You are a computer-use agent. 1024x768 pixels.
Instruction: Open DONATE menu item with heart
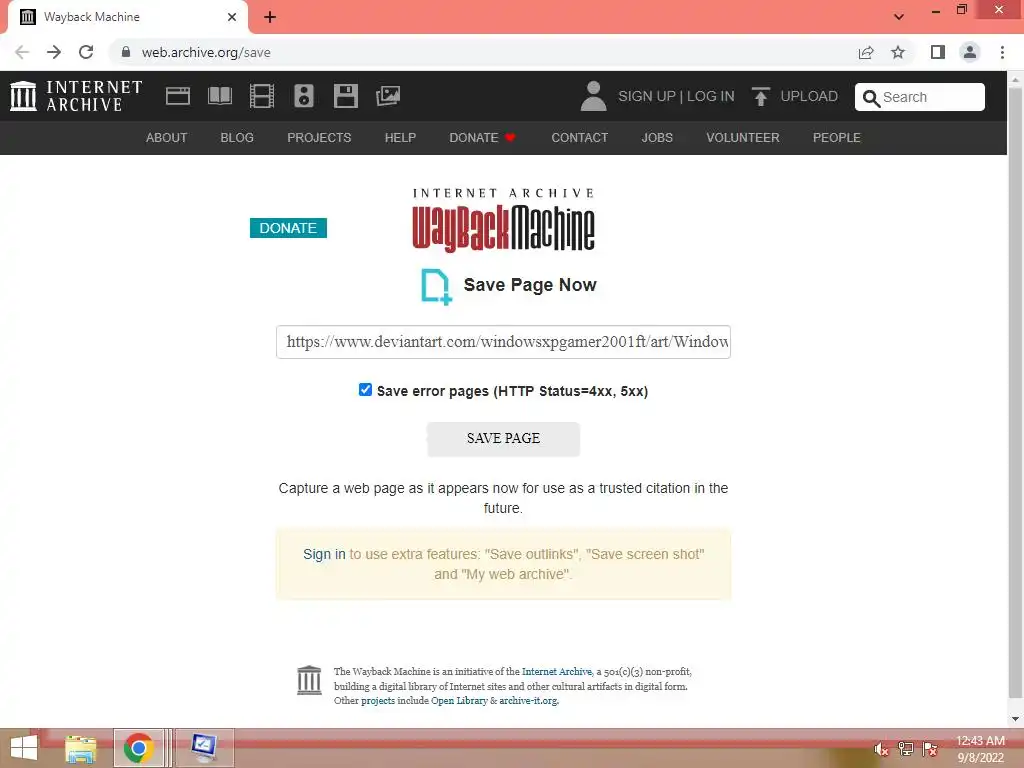click(x=483, y=138)
